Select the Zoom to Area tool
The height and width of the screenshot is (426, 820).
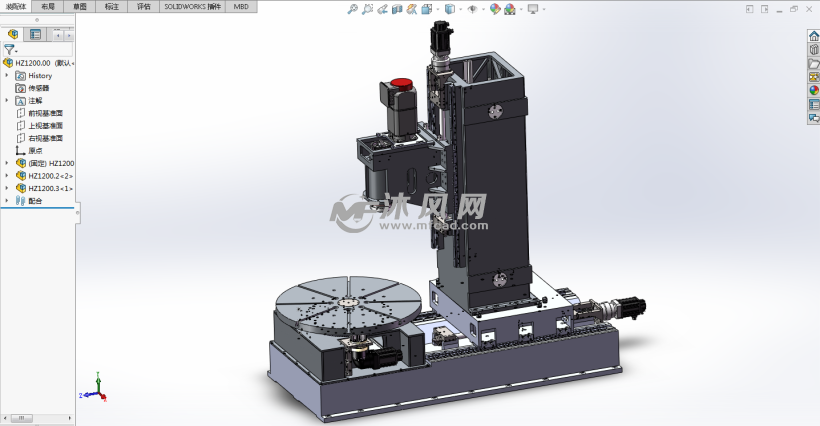367,9
